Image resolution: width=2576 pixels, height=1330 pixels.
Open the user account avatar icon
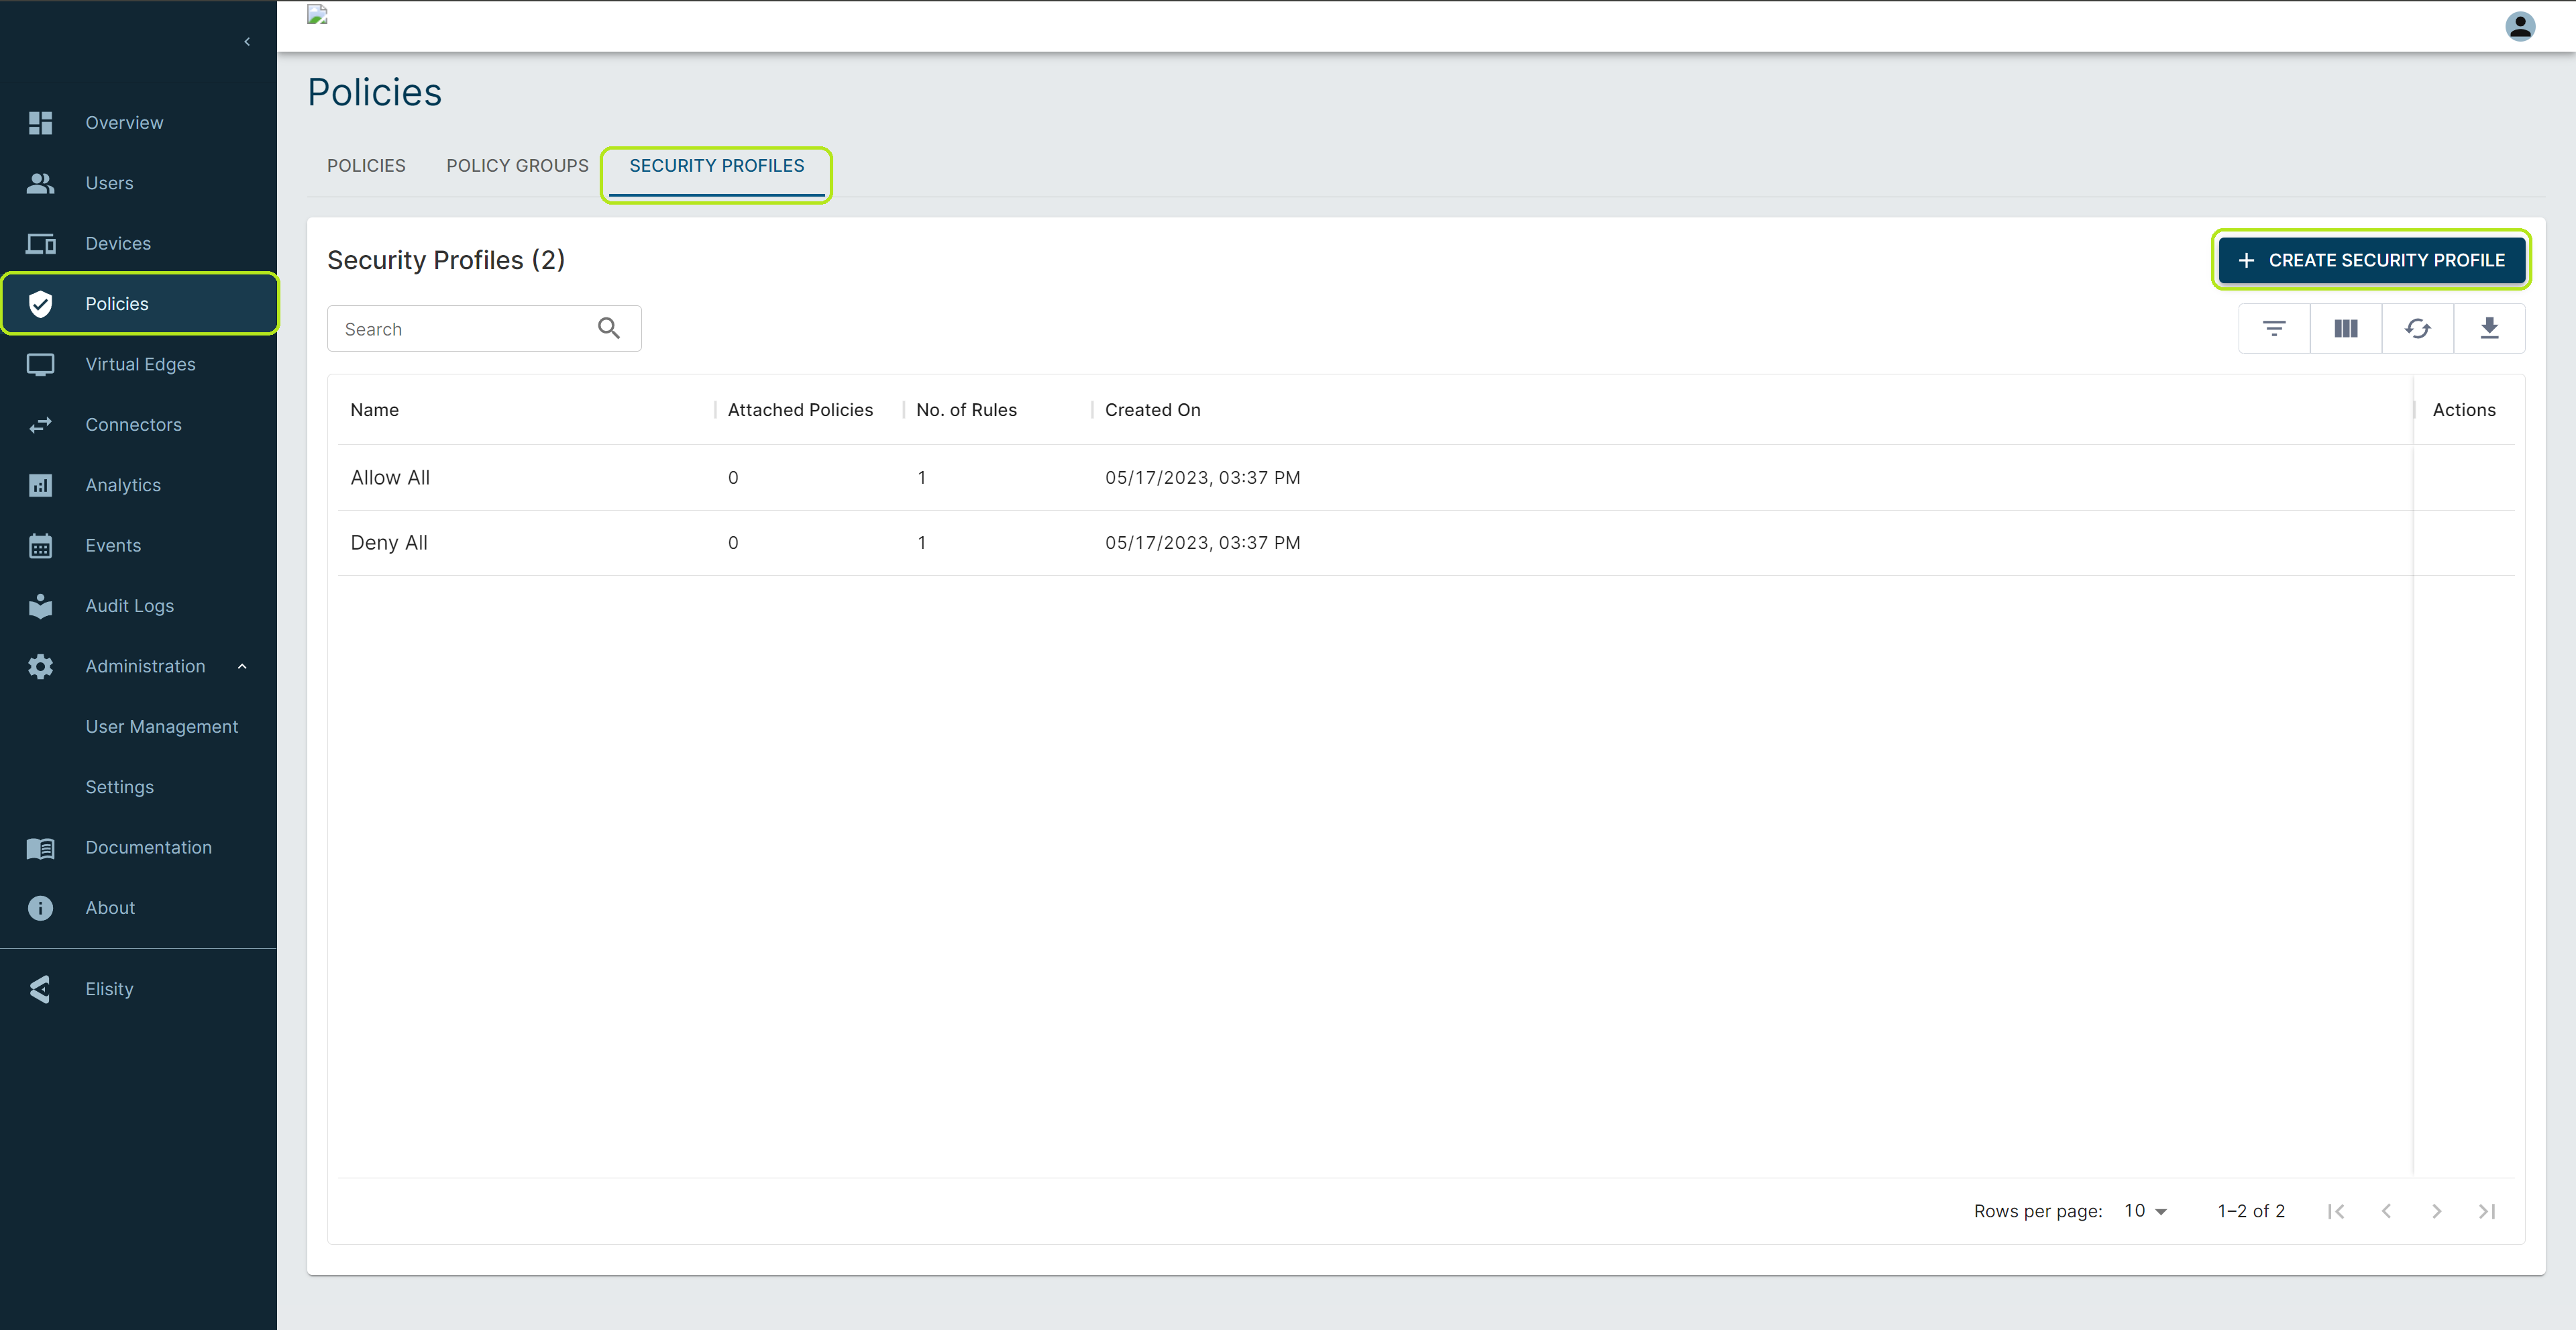(x=2519, y=26)
